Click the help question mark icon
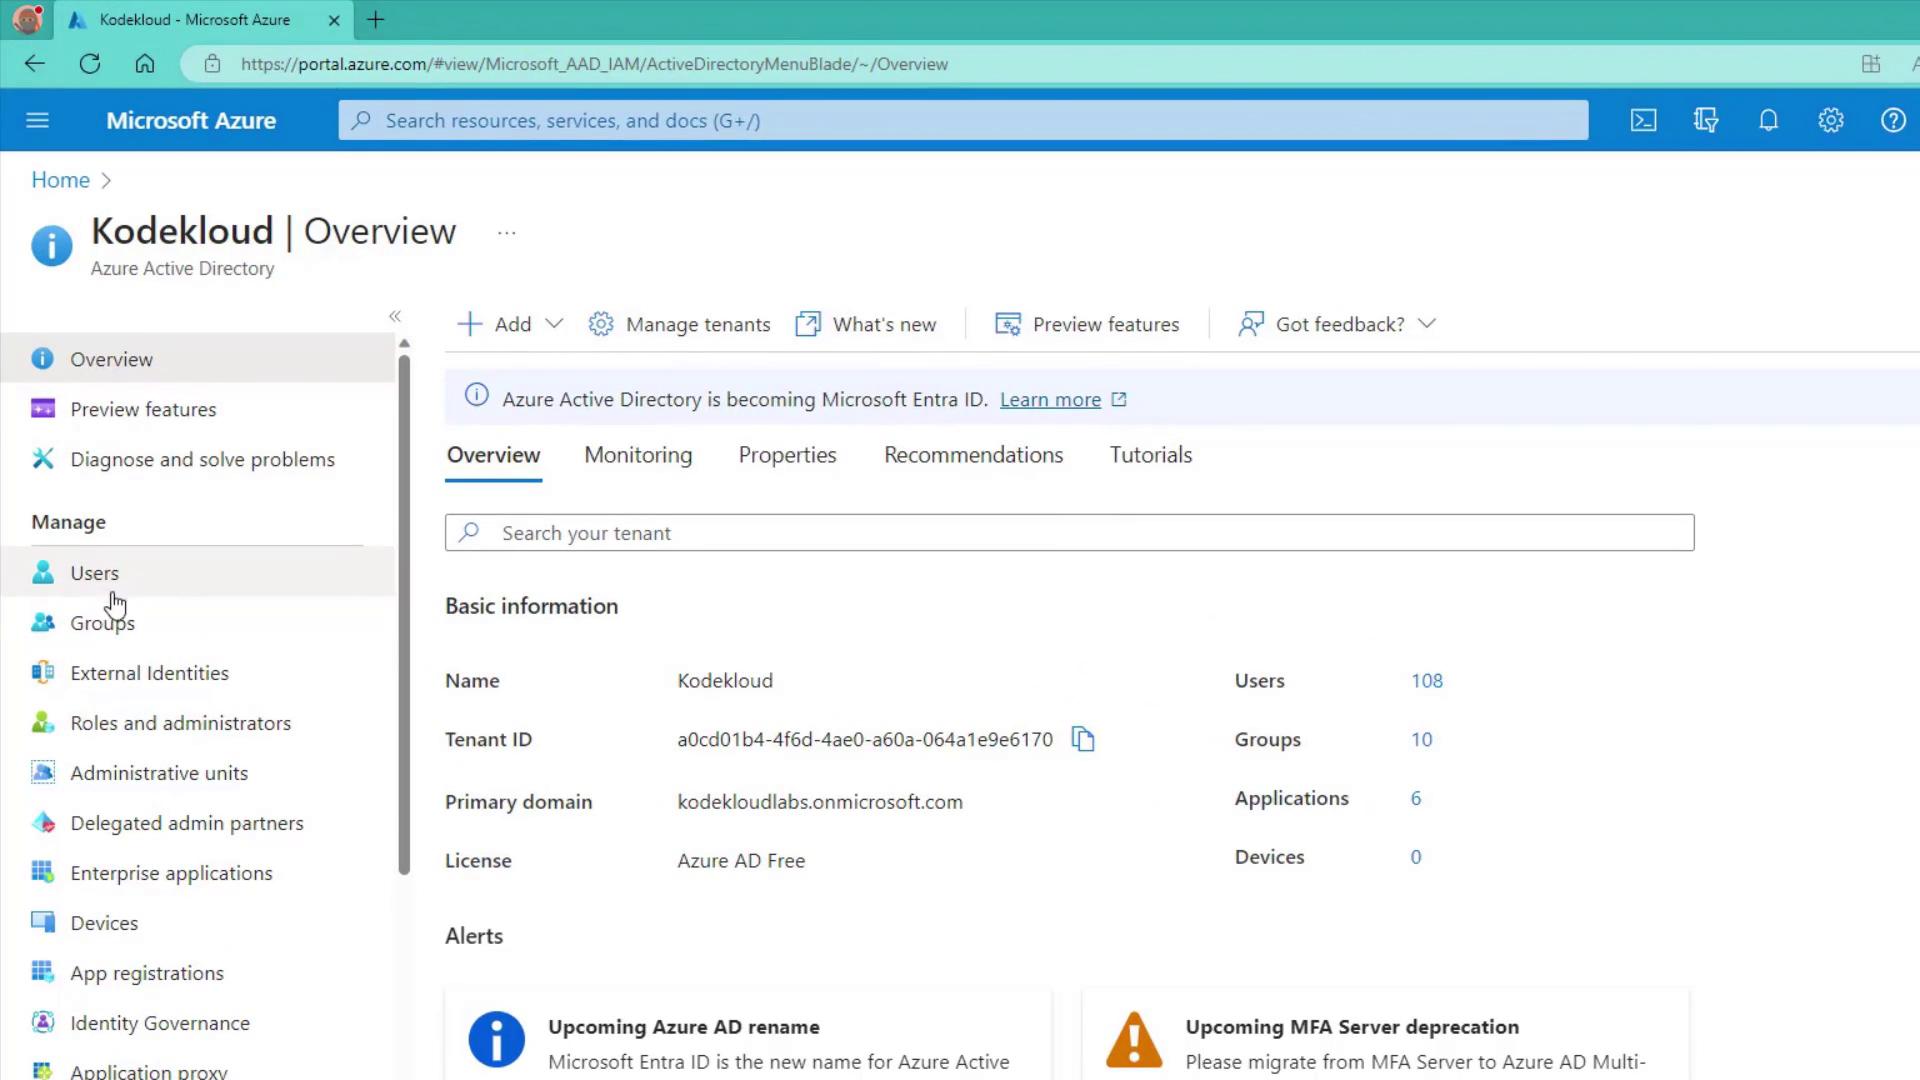 click(1892, 120)
